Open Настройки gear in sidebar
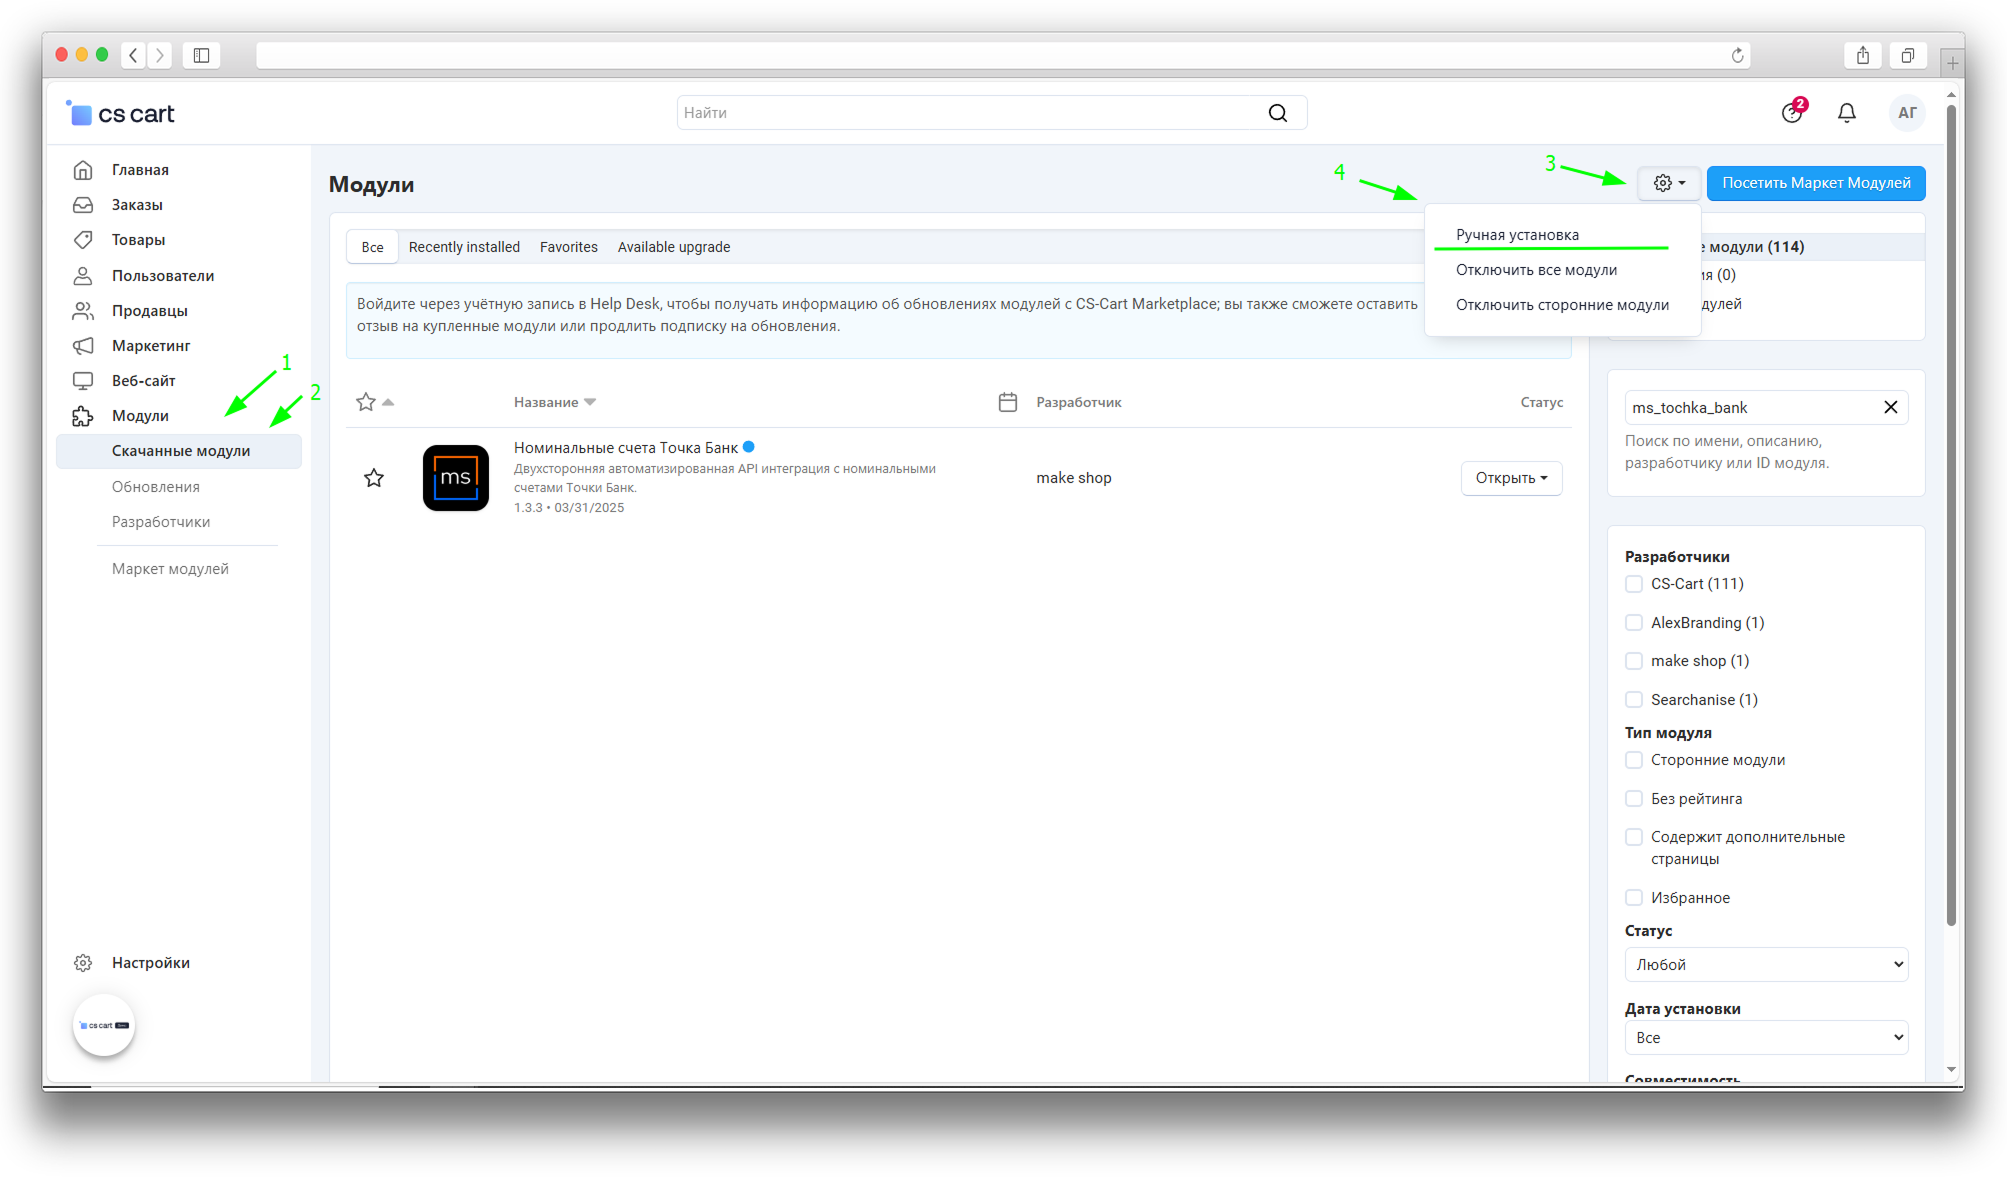Screen dimensions: 2013x1182 click(x=83, y=963)
